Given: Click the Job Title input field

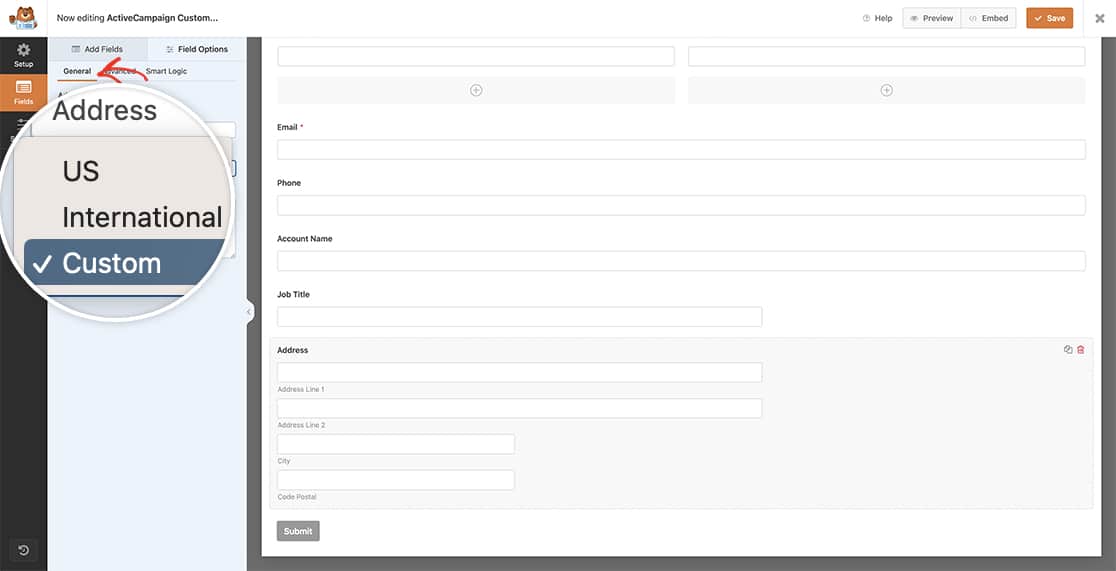Looking at the screenshot, I should coord(520,317).
